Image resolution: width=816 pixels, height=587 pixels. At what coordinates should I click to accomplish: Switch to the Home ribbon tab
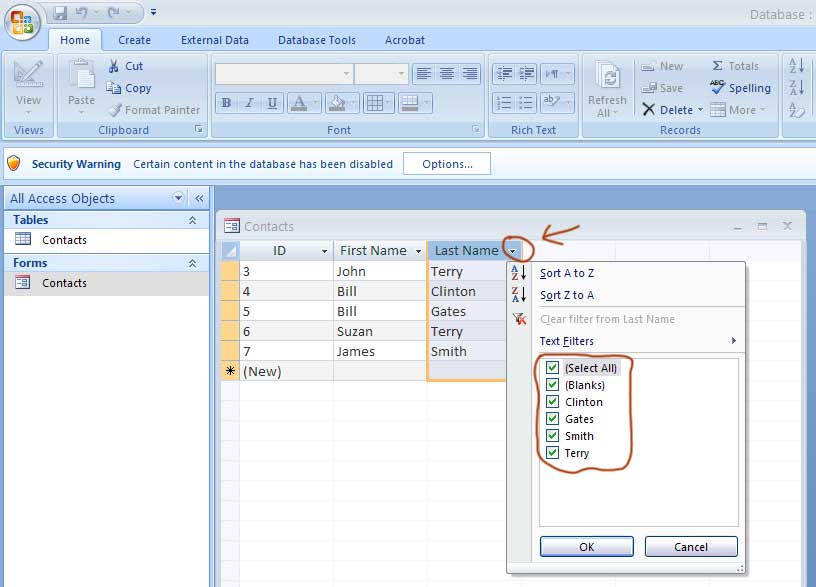(x=75, y=40)
